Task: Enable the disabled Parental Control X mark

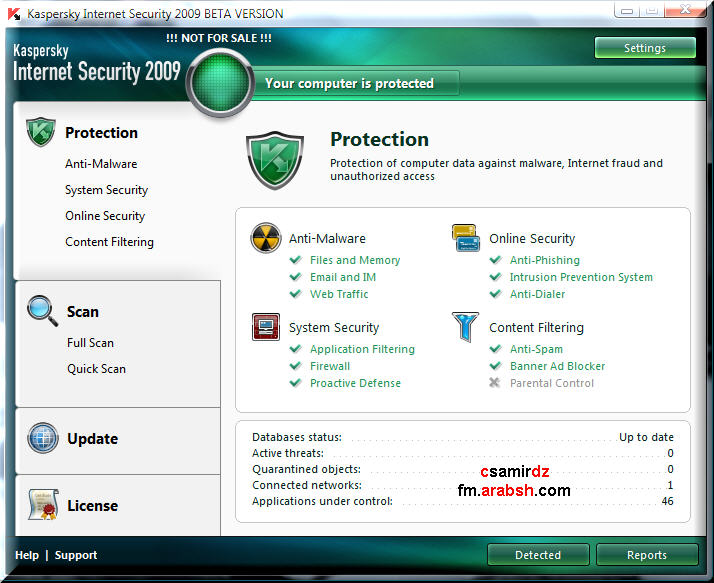Action: coord(495,383)
